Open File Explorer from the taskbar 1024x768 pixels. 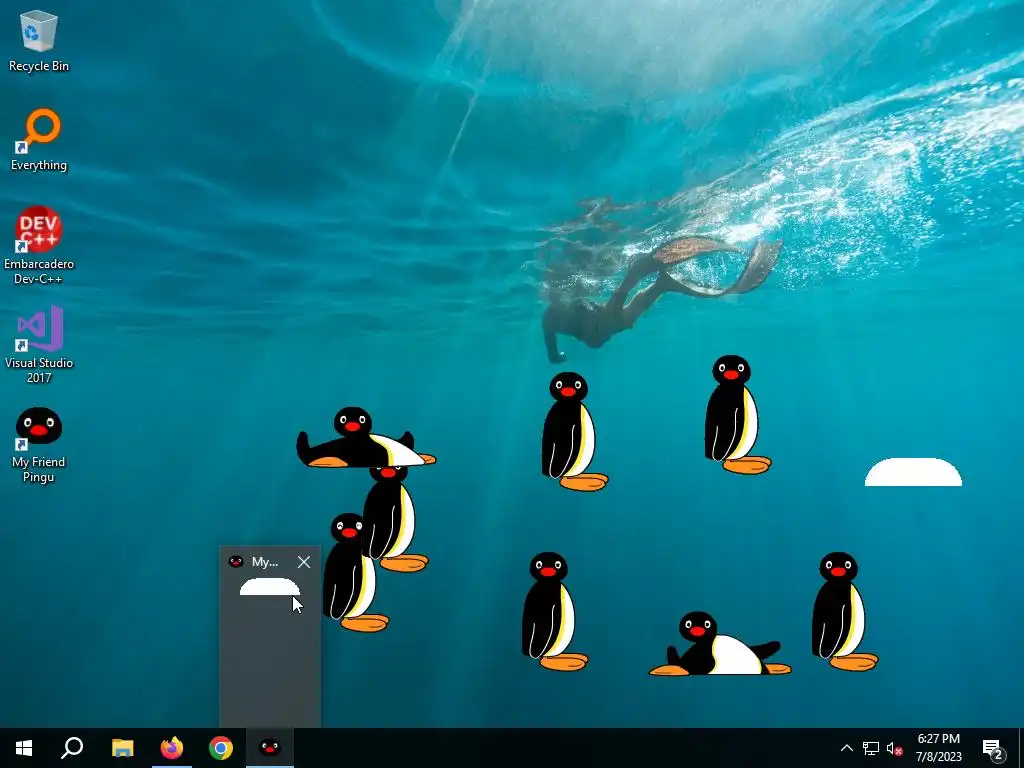click(x=122, y=748)
